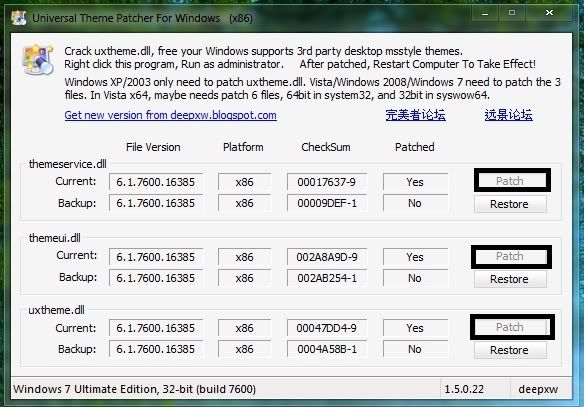Click Restore for themeui.dll

point(510,279)
